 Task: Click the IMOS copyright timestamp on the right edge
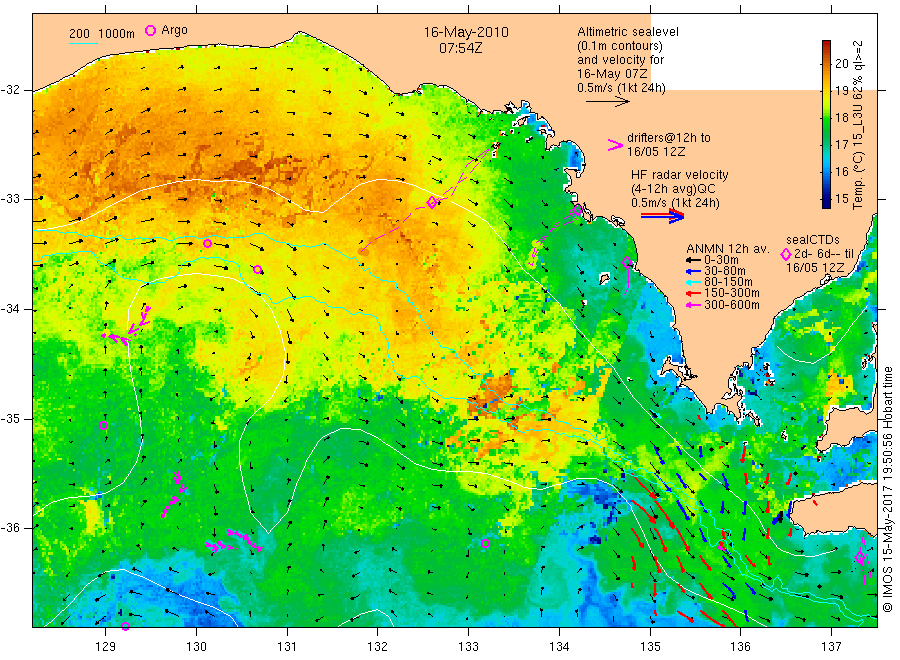(887, 490)
